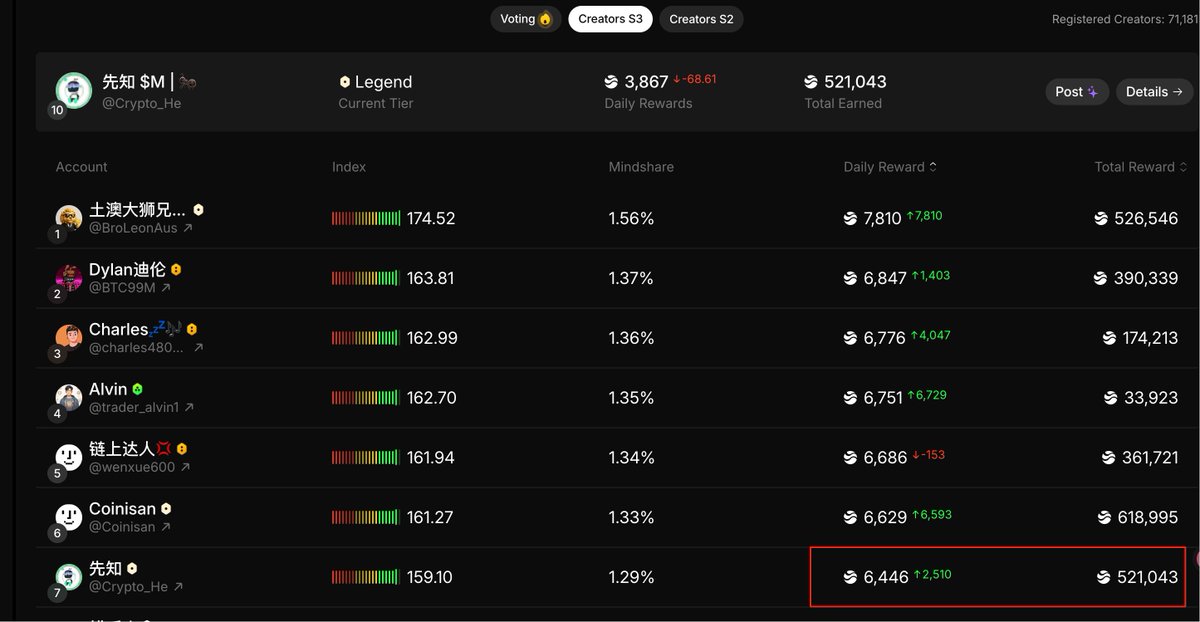Click the index bar for 163.81

point(366,278)
